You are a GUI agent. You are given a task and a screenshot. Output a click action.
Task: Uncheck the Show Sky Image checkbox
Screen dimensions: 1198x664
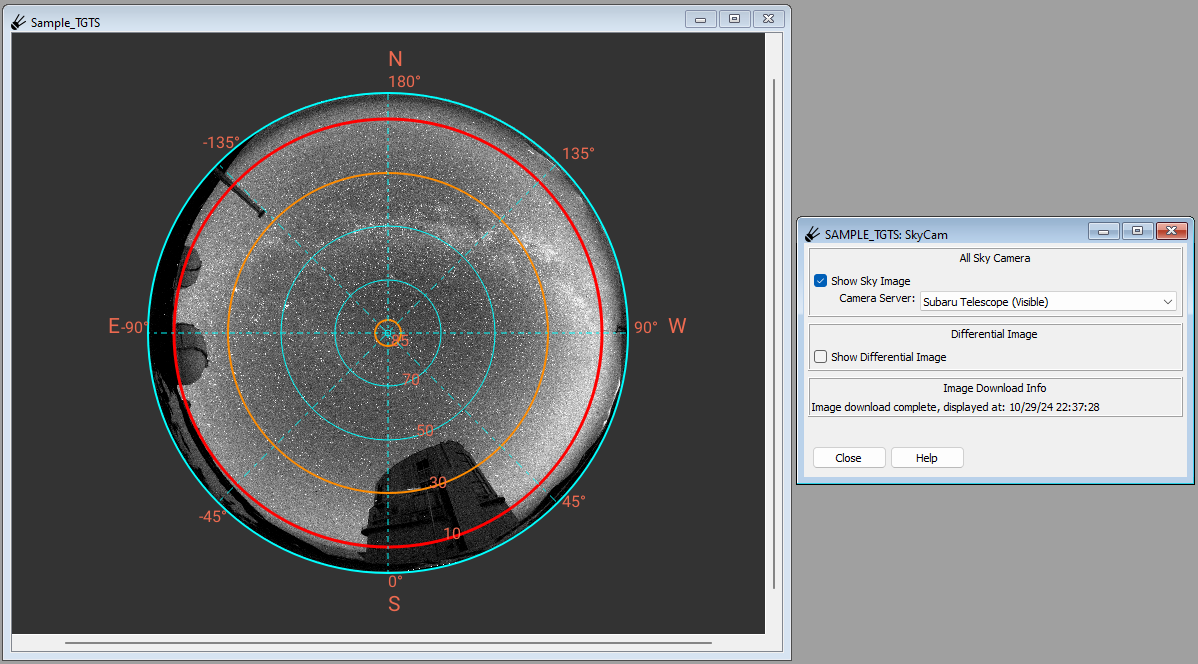(x=821, y=280)
